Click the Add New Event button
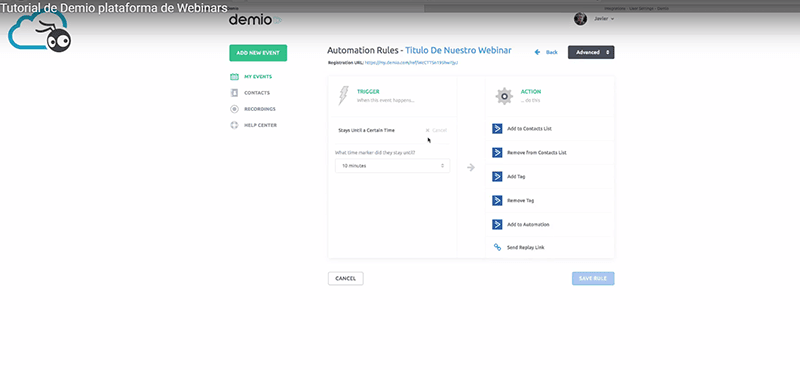800x370 pixels. (258, 53)
